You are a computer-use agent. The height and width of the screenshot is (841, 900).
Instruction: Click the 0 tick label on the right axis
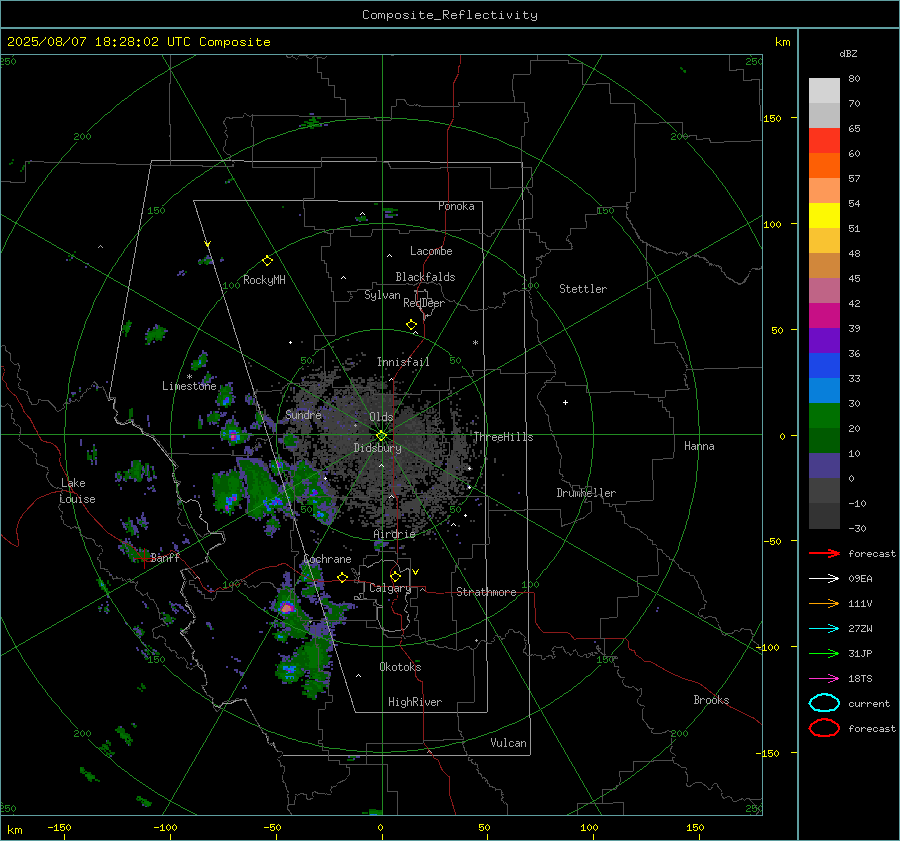coord(782,436)
